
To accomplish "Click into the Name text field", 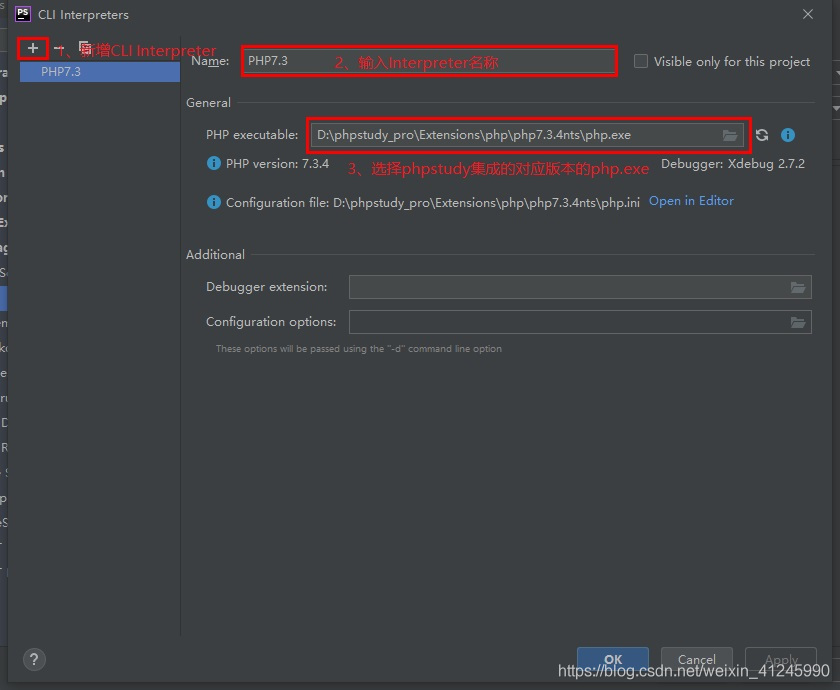I will click(x=430, y=61).
